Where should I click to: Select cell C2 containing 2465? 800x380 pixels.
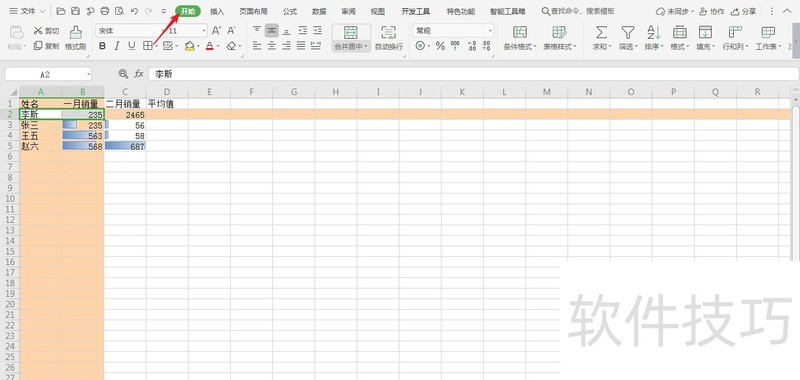tap(125, 115)
